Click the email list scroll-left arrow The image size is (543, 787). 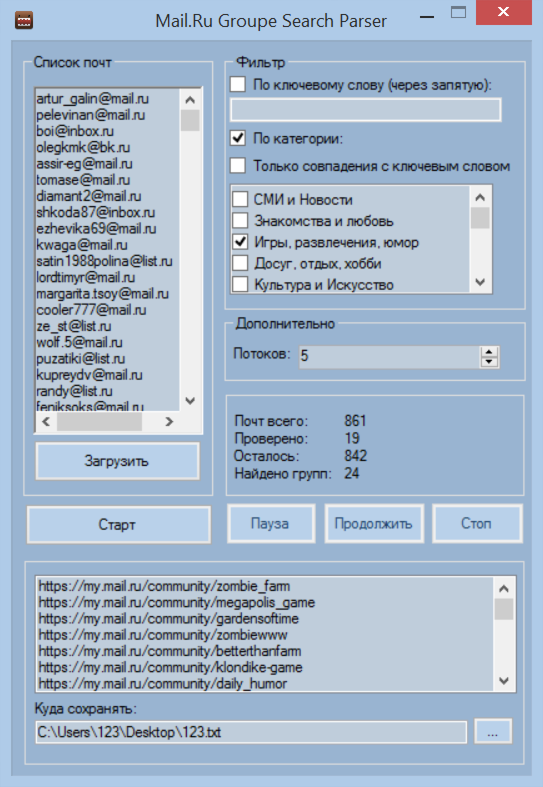click(46, 422)
